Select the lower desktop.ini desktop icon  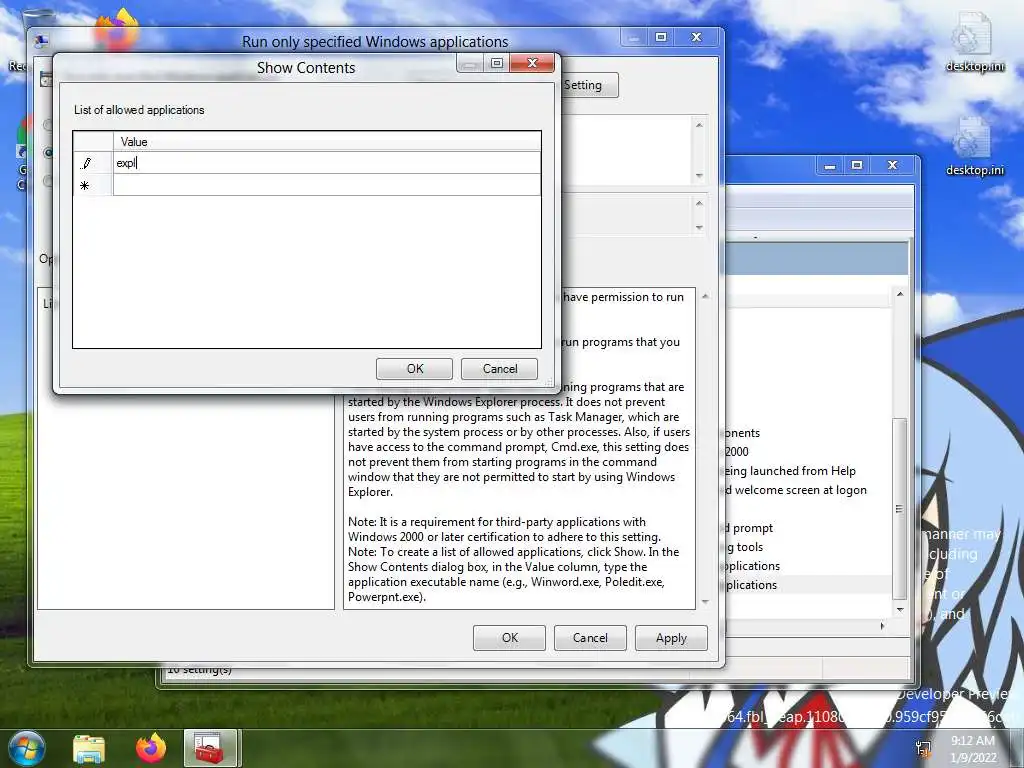(974, 147)
